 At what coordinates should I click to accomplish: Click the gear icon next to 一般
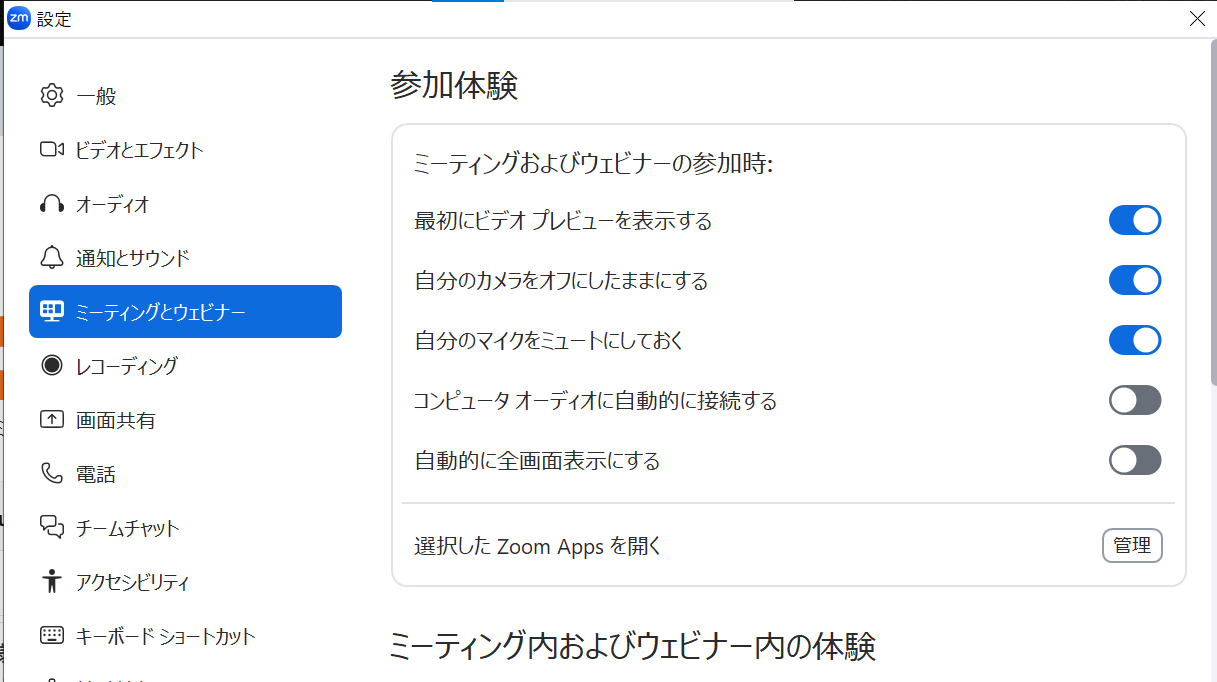click(51, 96)
